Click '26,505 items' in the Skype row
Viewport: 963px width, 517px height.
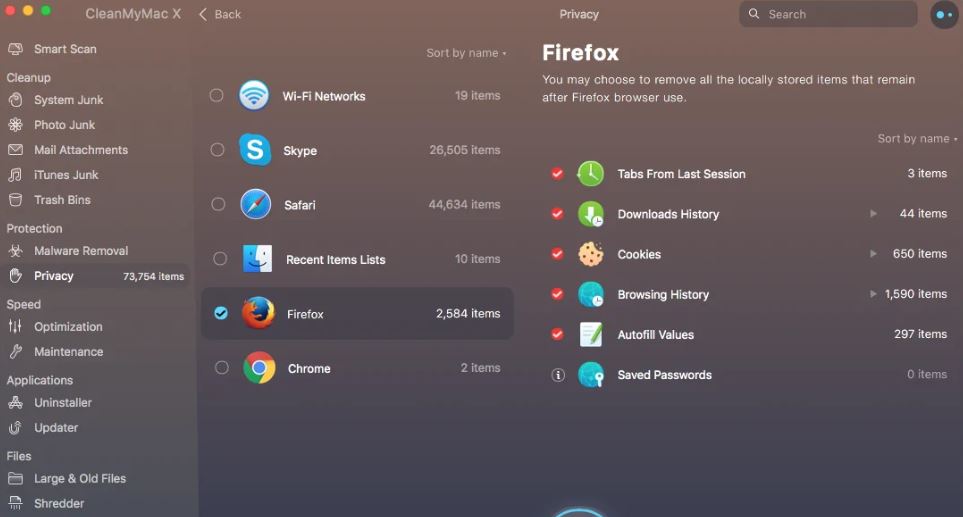pos(464,150)
